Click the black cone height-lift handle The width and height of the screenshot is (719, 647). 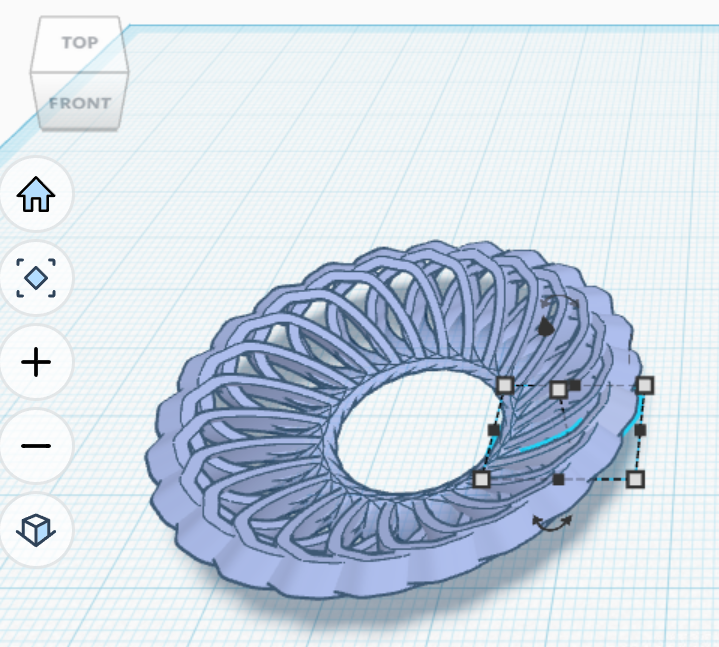click(545, 326)
